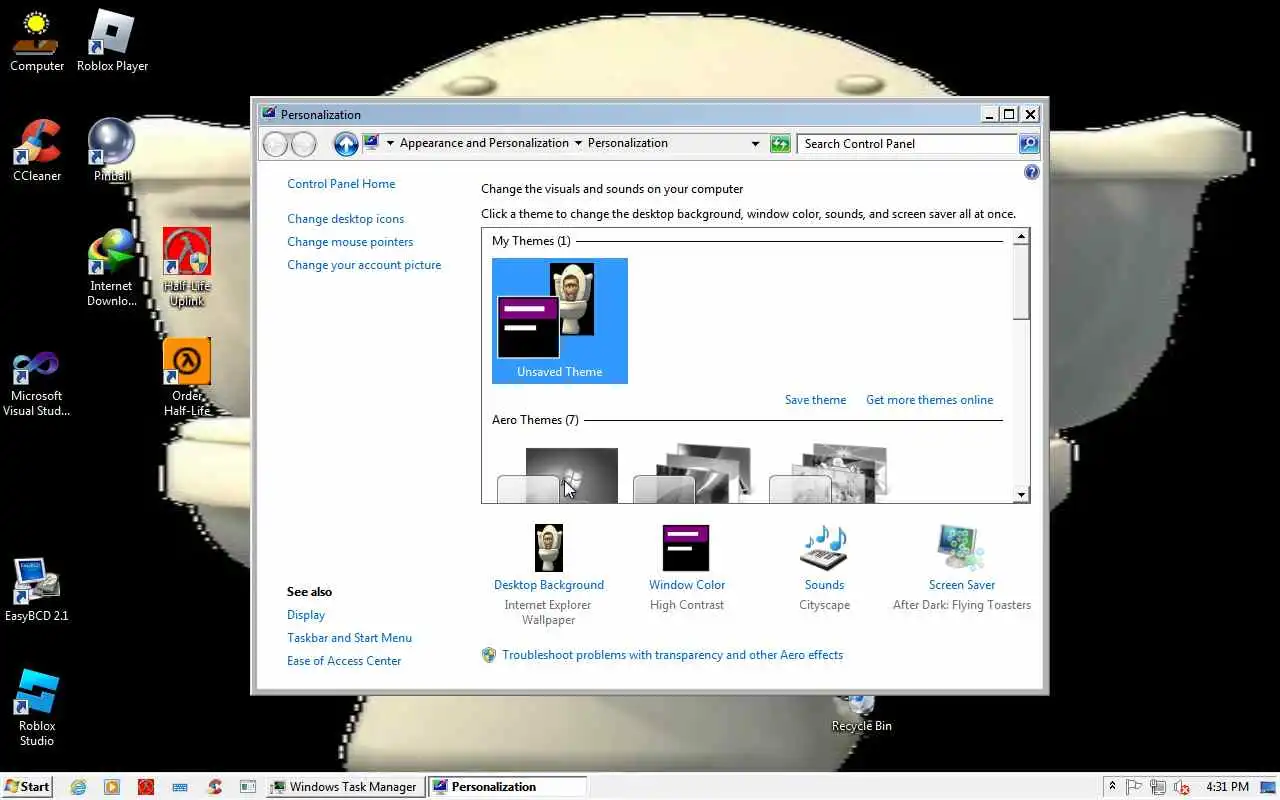Image resolution: width=1280 pixels, height=800 pixels.
Task: Open Ease of Access Center link
Action: coord(344,661)
